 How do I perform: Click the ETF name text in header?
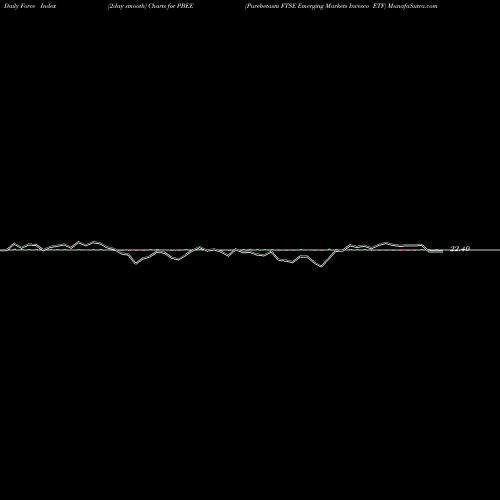(315, 6)
